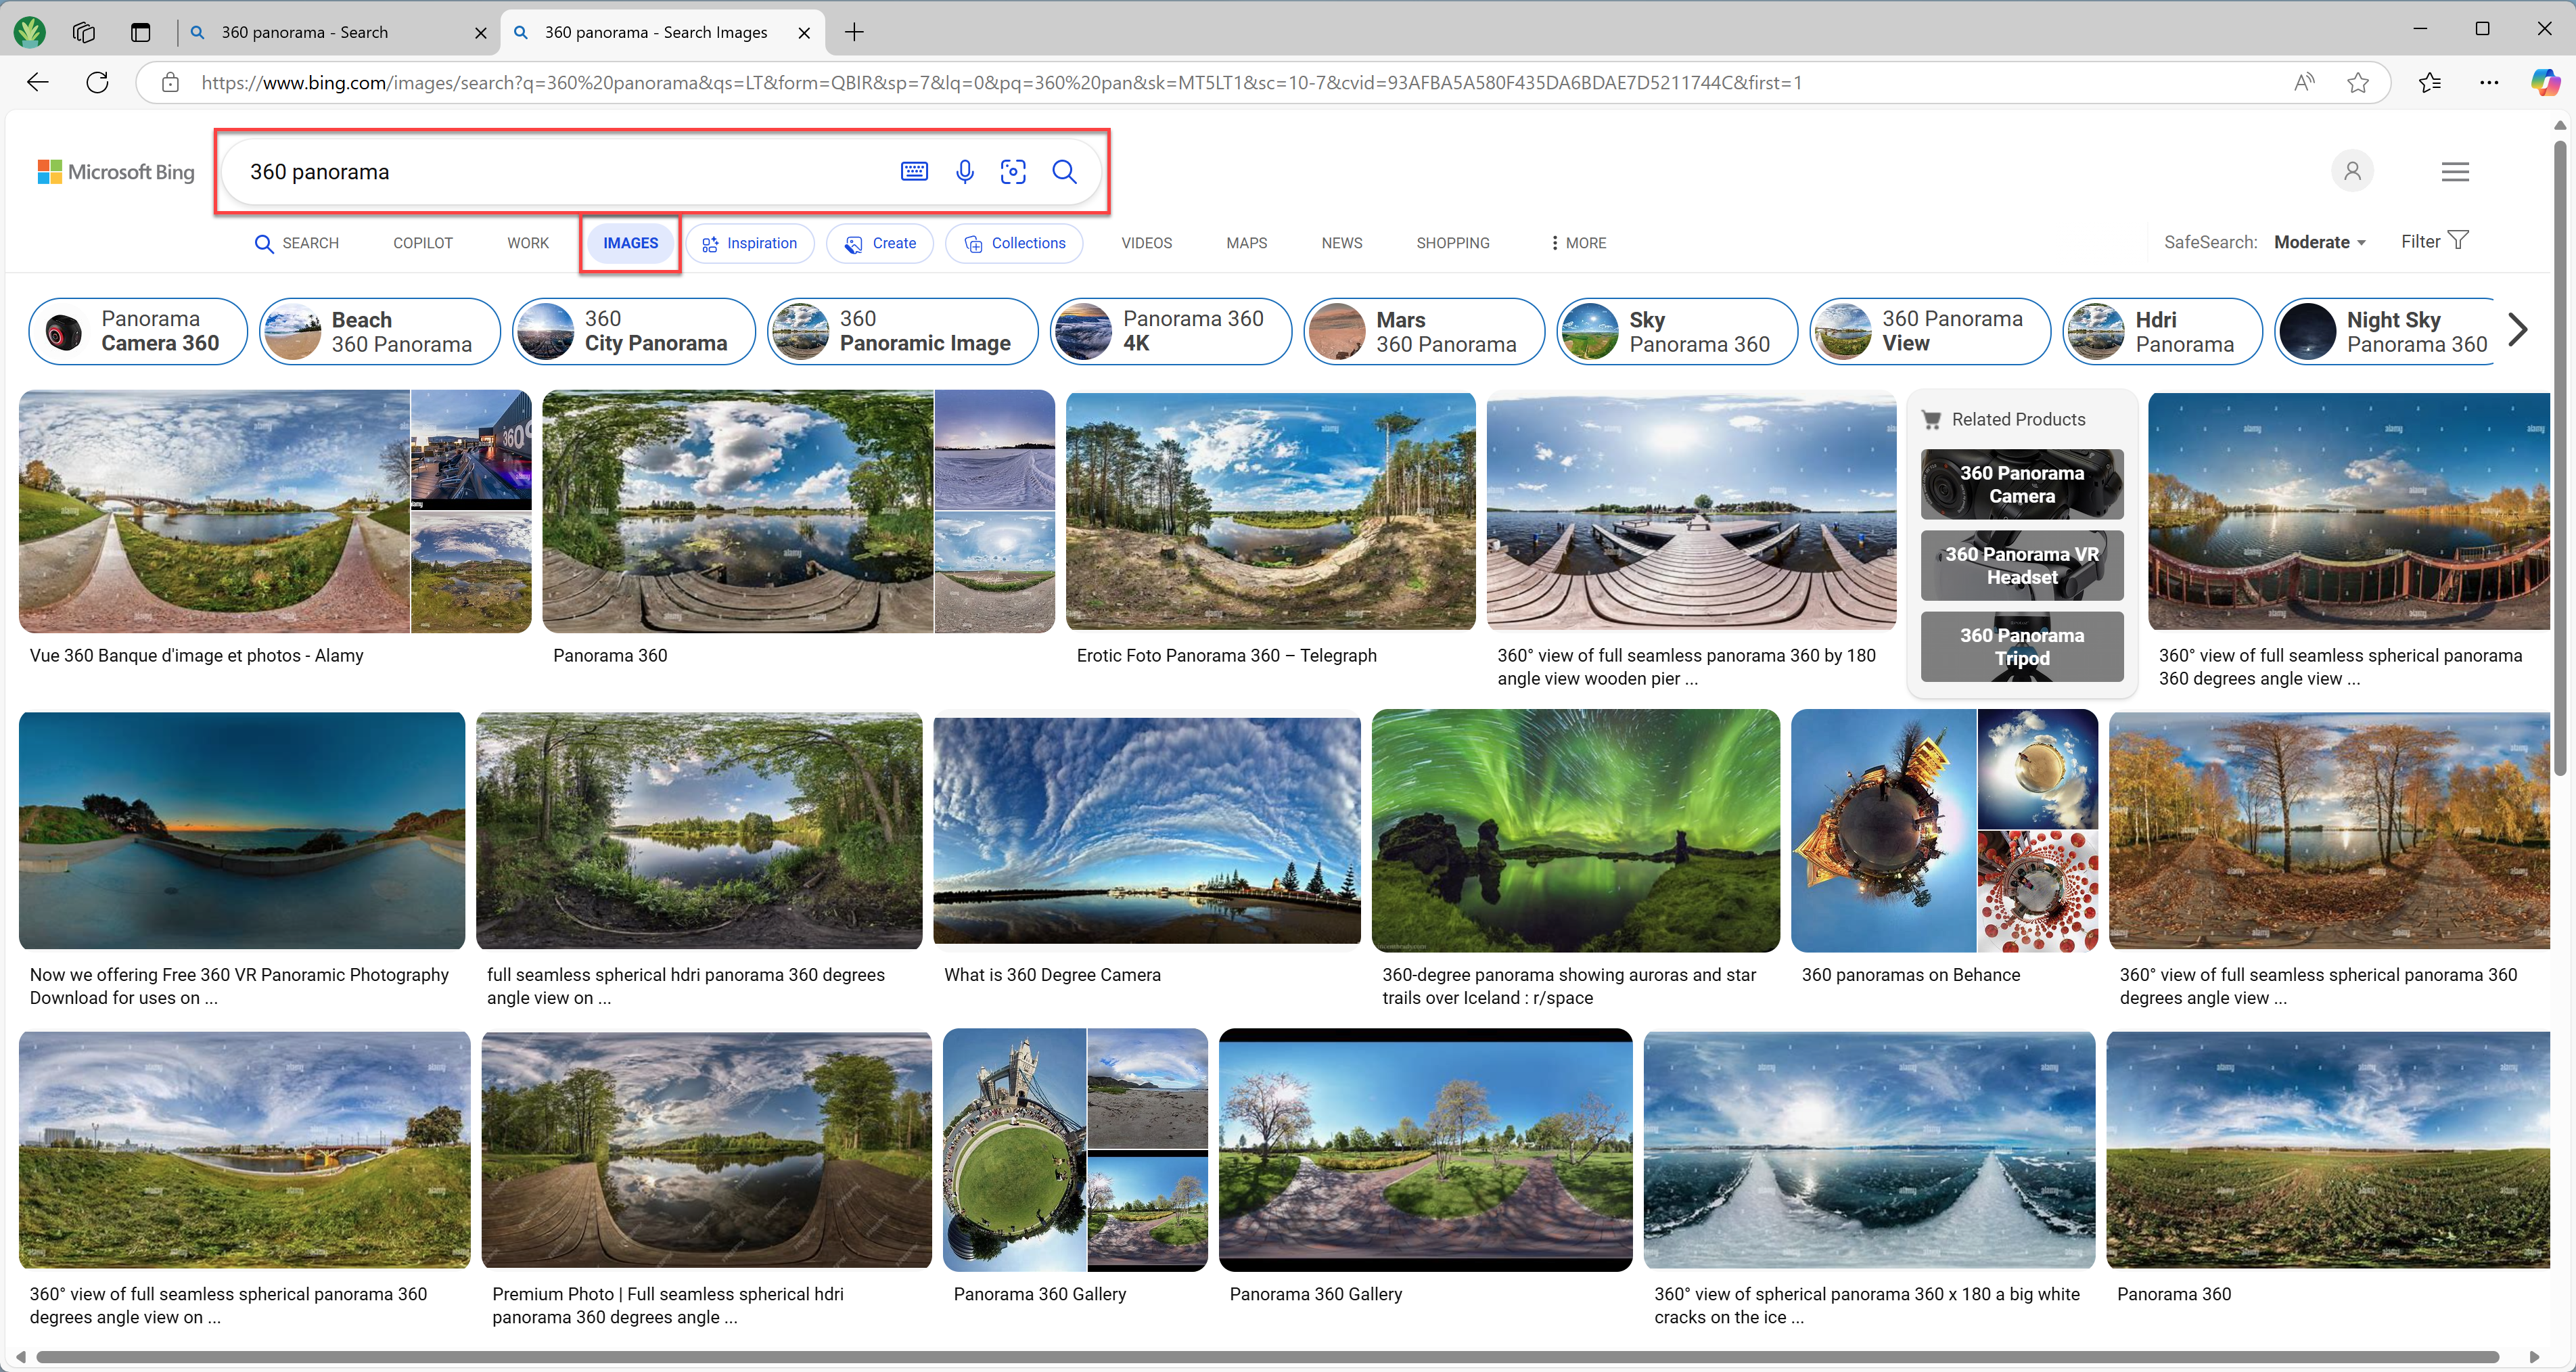This screenshot has height=1372, width=2576.
Task: Expand the Filter options
Action: [2434, 241]
